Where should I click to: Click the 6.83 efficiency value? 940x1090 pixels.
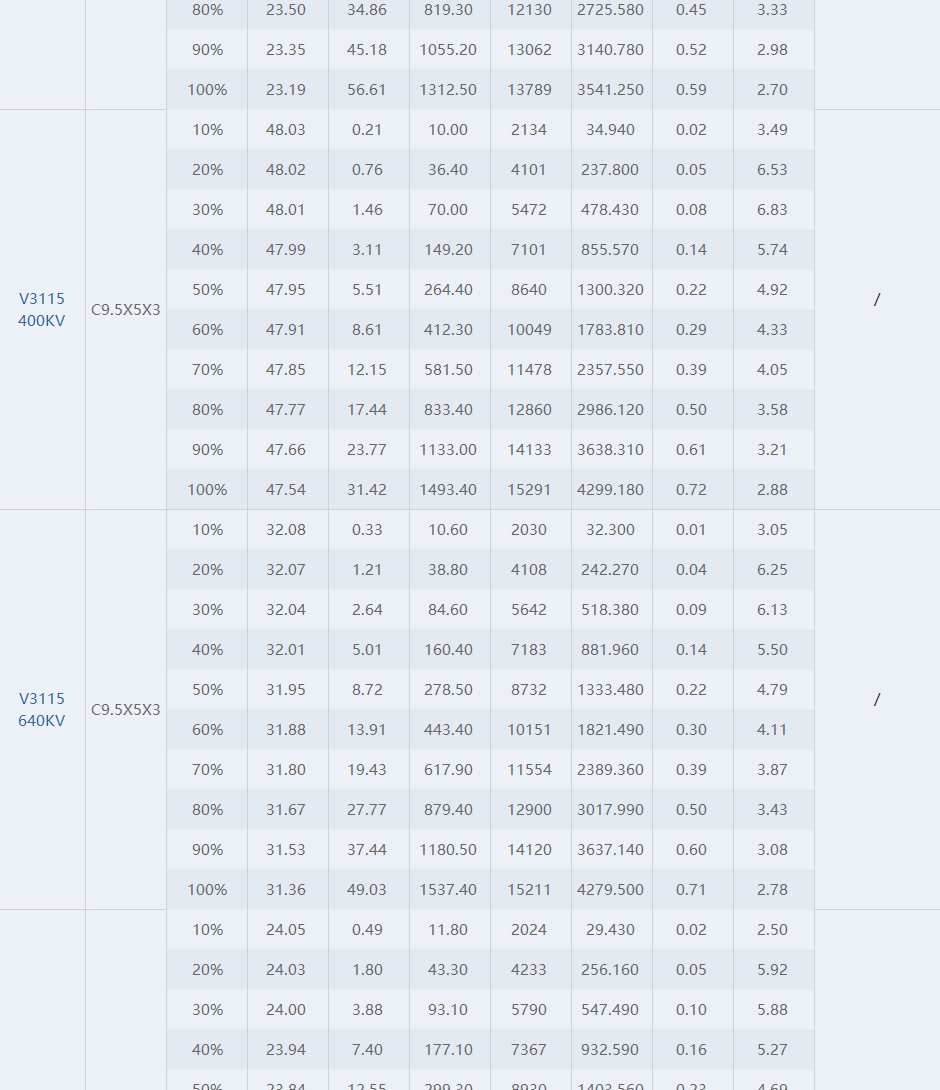click(x=772, y=209)
